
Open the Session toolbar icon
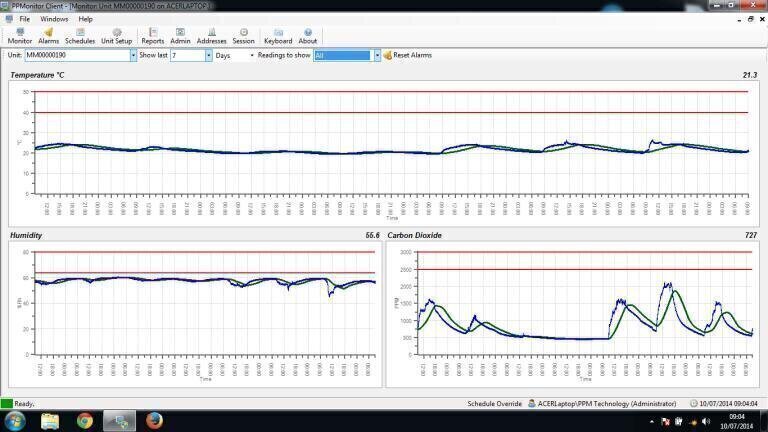click(243, 36)
